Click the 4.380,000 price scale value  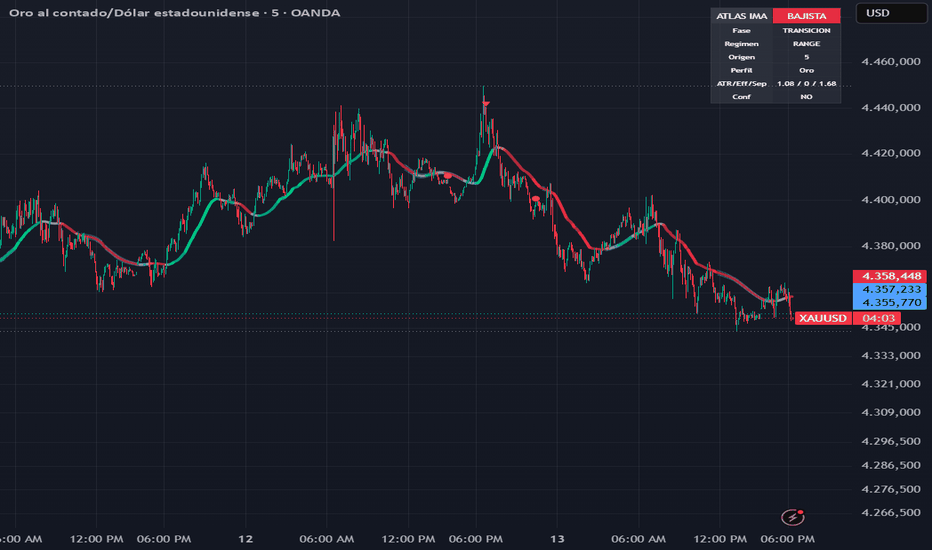[x=890, y=246]
